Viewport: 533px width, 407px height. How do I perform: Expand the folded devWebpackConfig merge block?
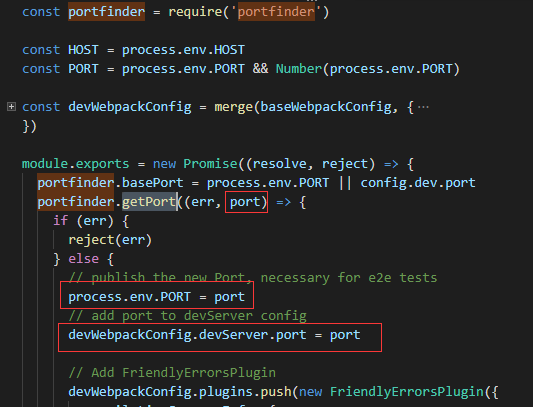point(11,107)
